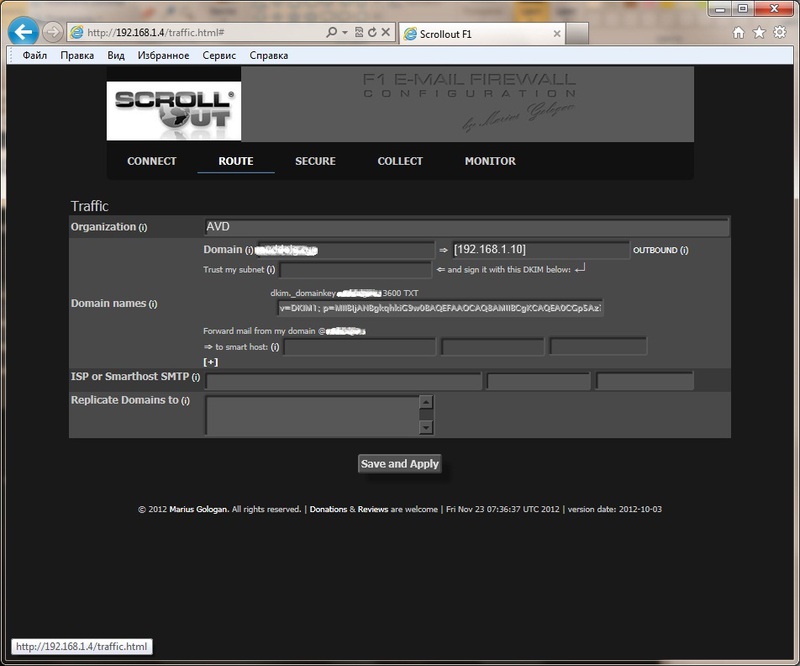Image resolution: width=800 pixels, height=666 pixels.
Task: Open the address bar dropdown arrow
Action: click(345, 32)
